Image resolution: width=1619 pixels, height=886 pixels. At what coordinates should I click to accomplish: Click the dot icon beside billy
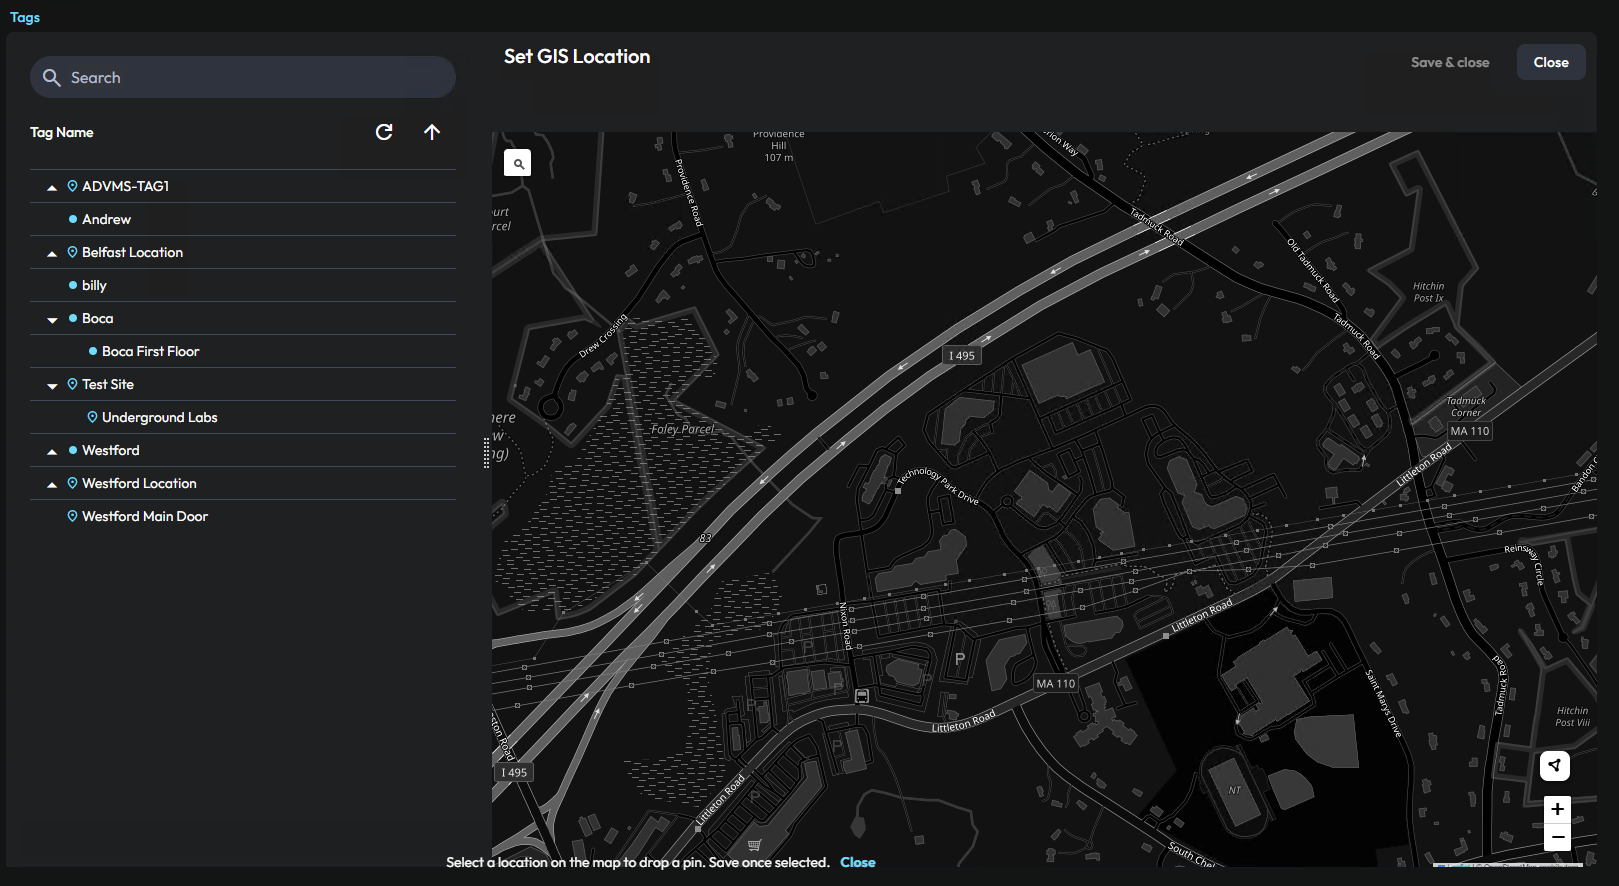73,285
